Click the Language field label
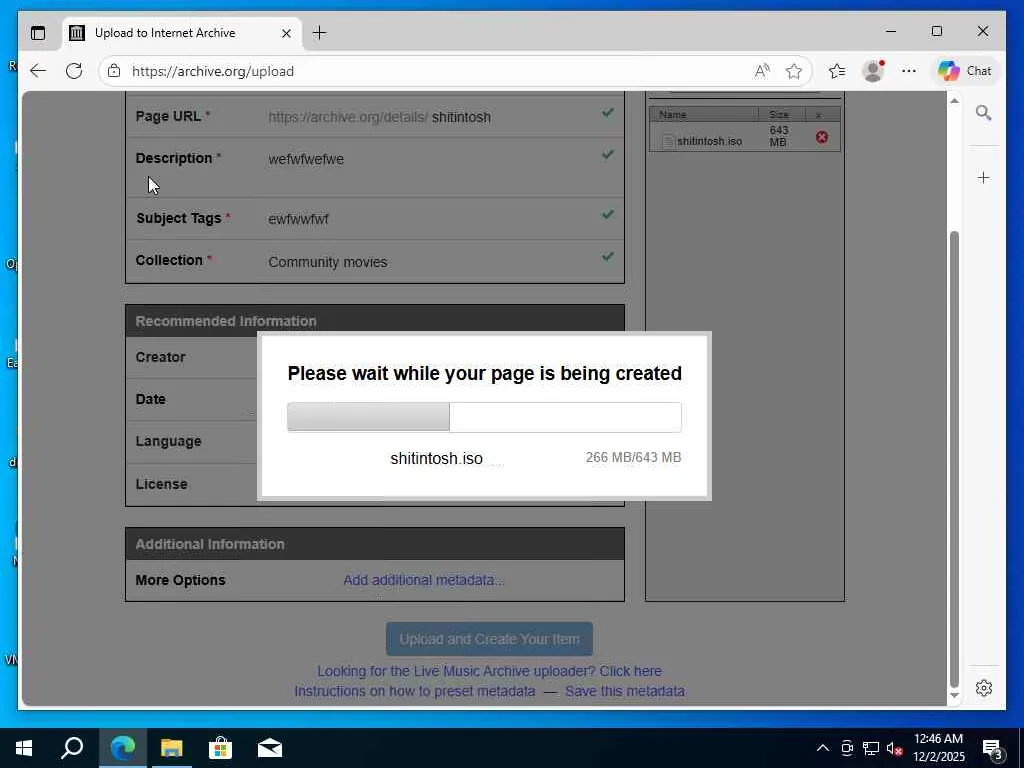 (x=168, y=441)
